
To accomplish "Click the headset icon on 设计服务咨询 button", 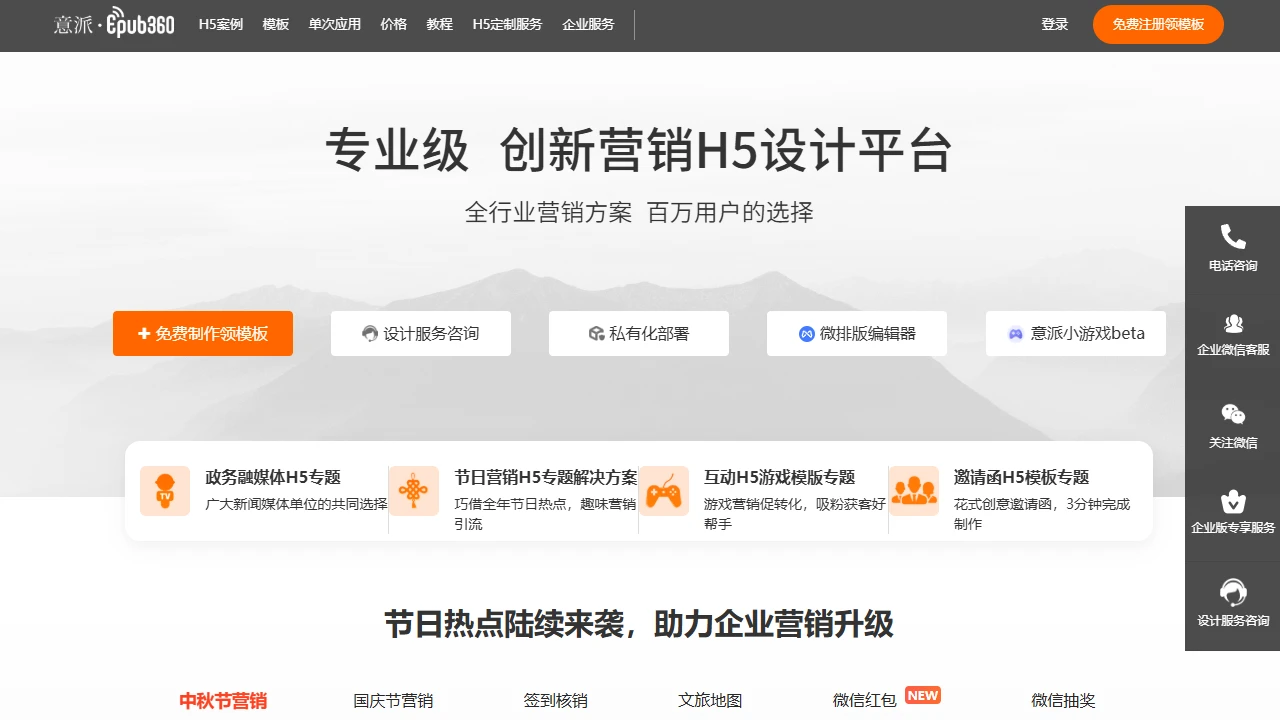I will click(370, 334).
